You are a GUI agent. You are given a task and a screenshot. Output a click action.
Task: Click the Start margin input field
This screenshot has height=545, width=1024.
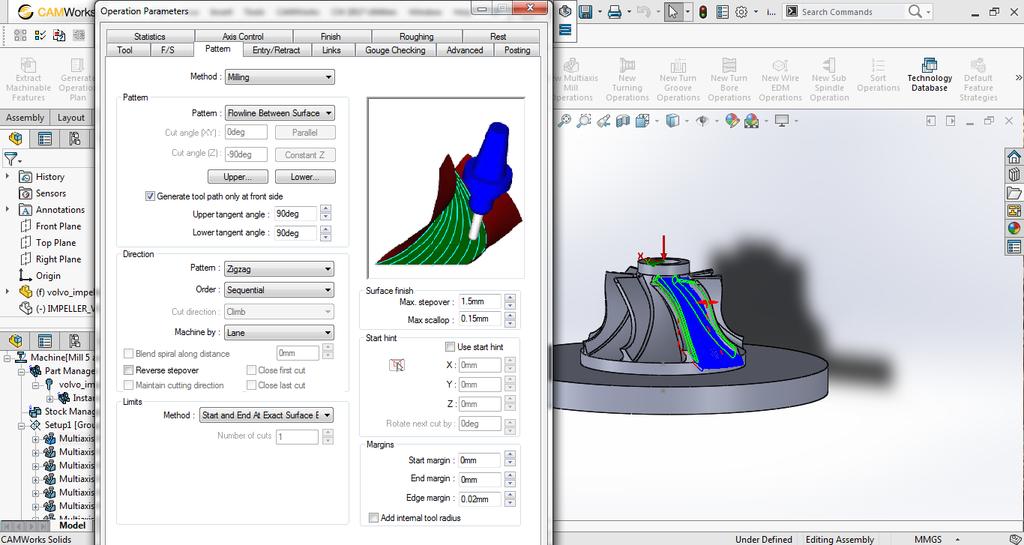479,460
